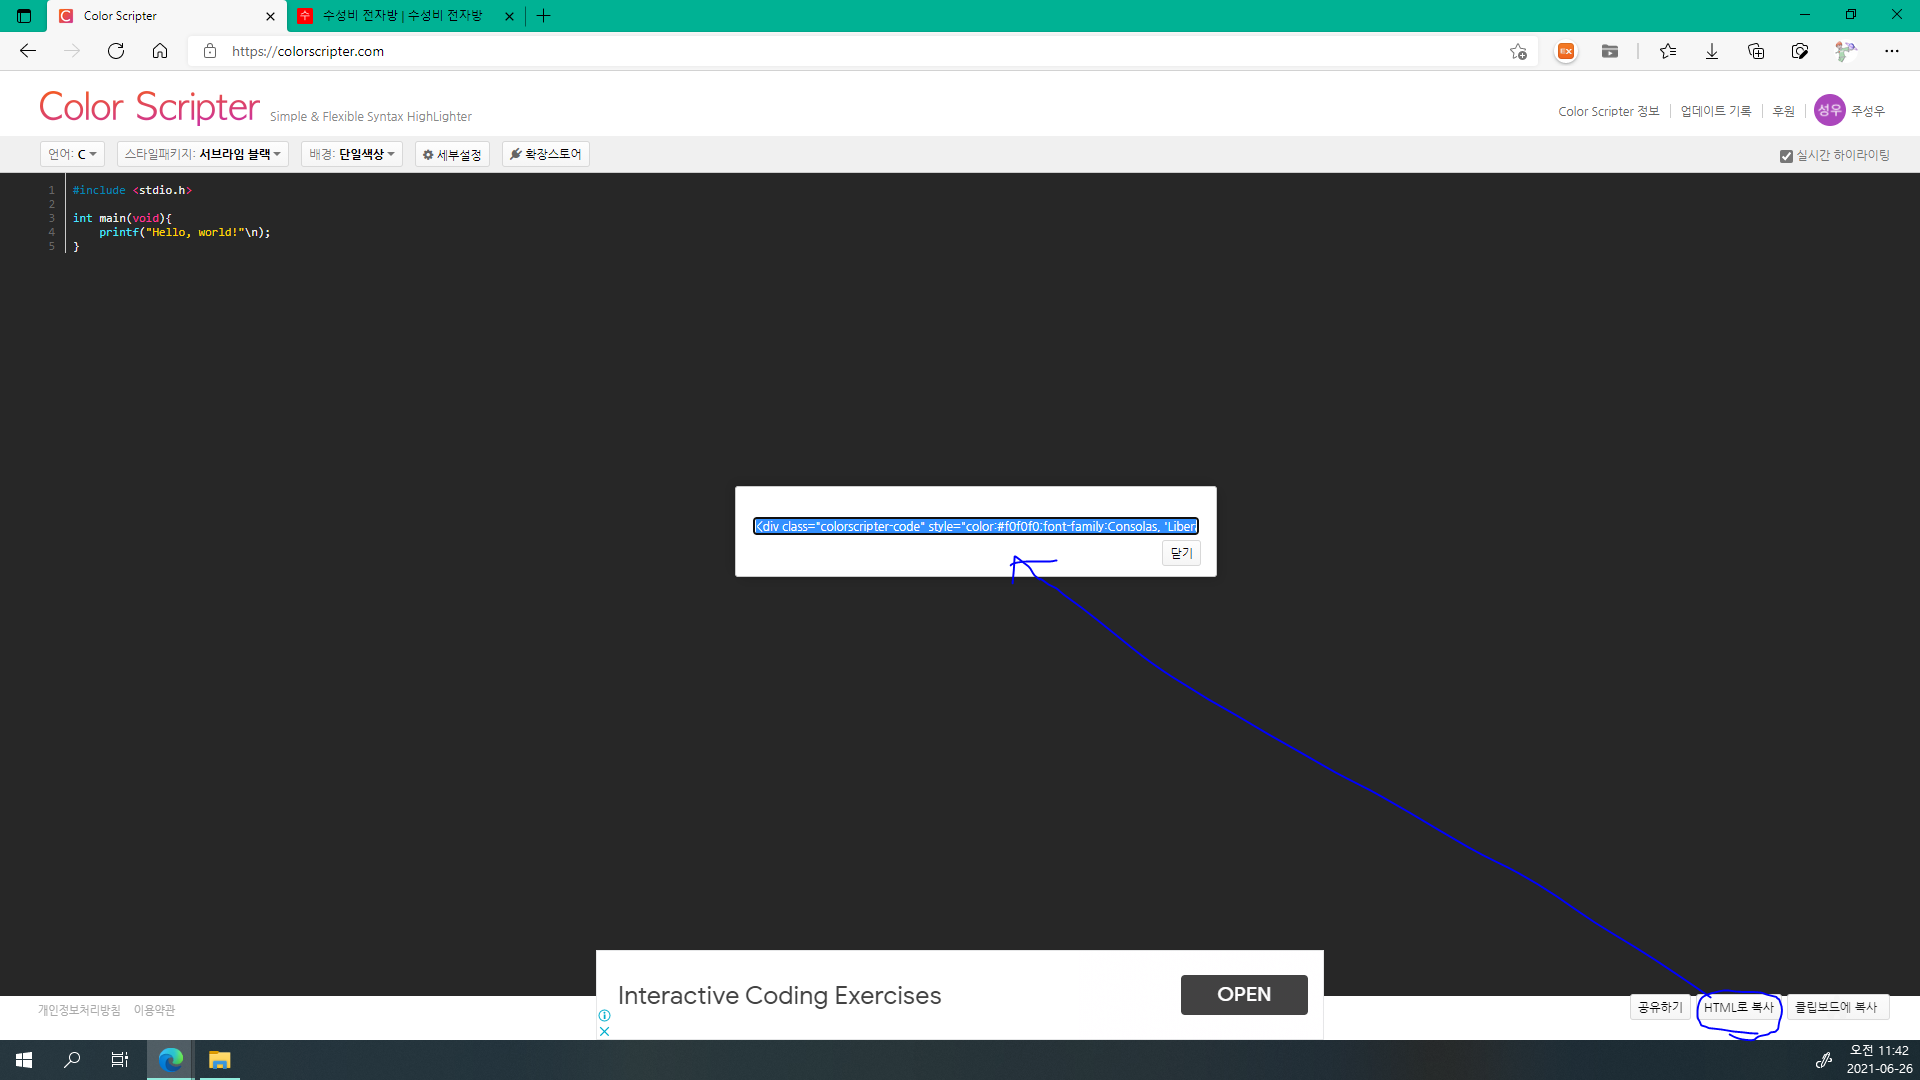Click the Edge Downloads toolbar icon
1920x1080 pixels.
coord(1712,51)
